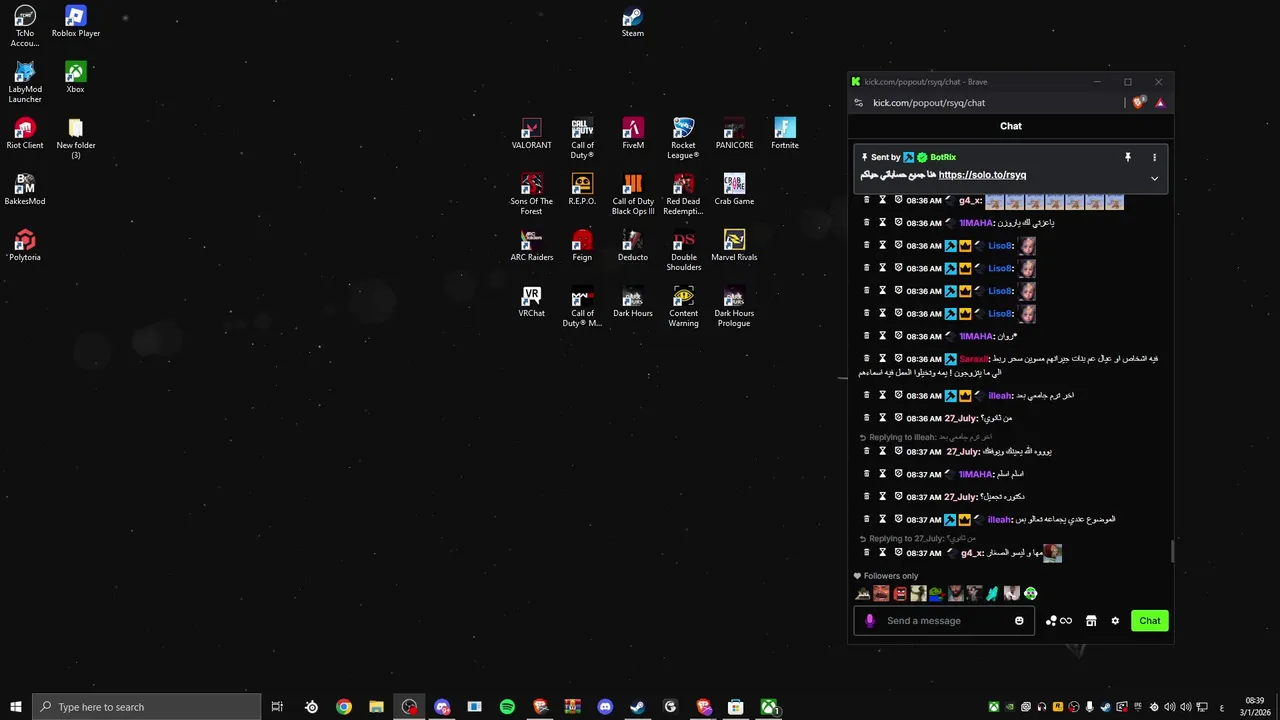Select the R.E.P.O. desktop icon
1280x720 pixels.
click(582, 190)
